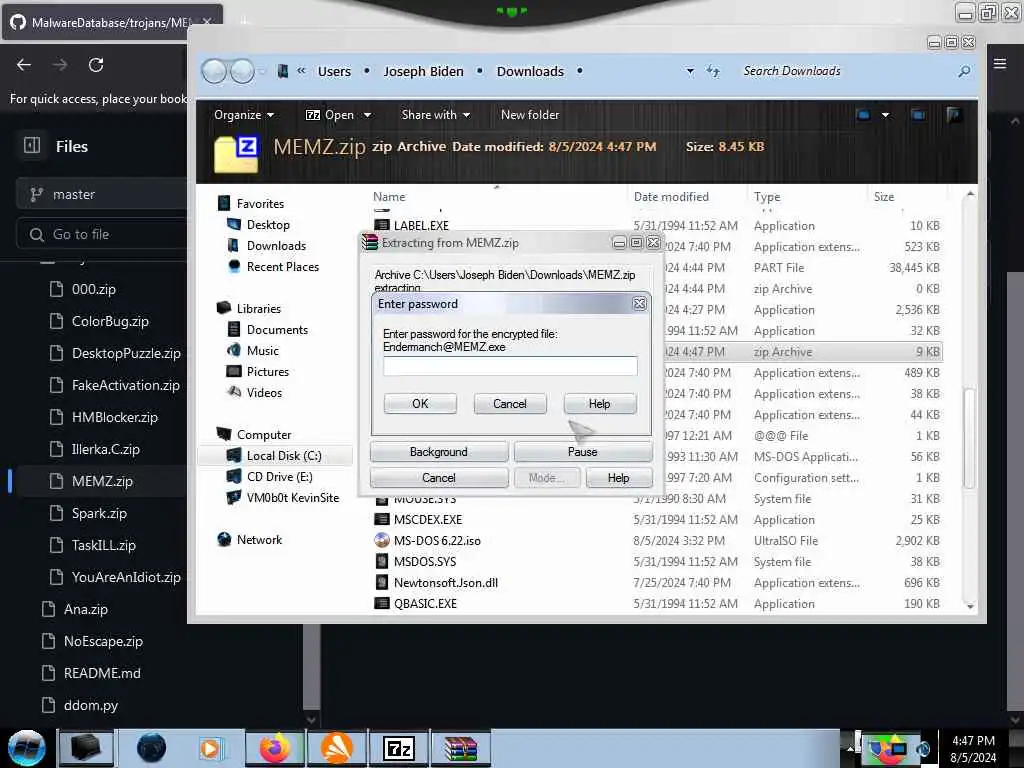Click the browser back arrow
1024x768 pixels.
24,65
